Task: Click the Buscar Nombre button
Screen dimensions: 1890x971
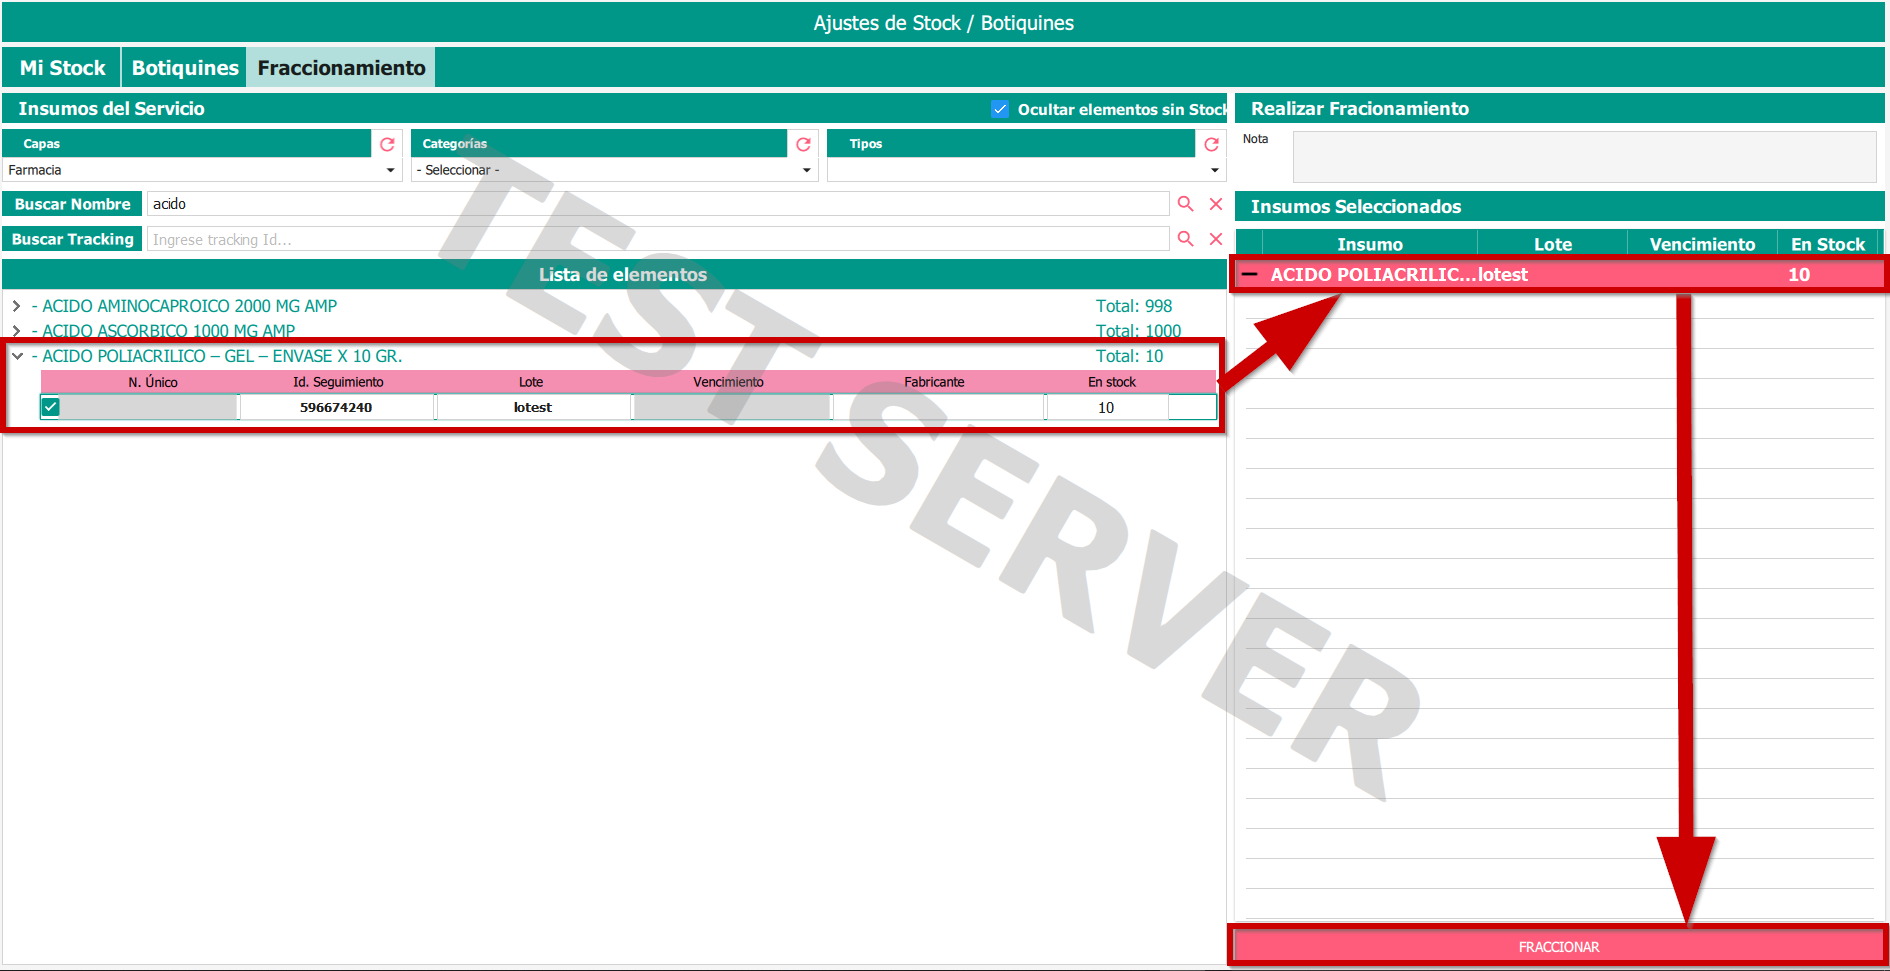Action: pos(72,204)
